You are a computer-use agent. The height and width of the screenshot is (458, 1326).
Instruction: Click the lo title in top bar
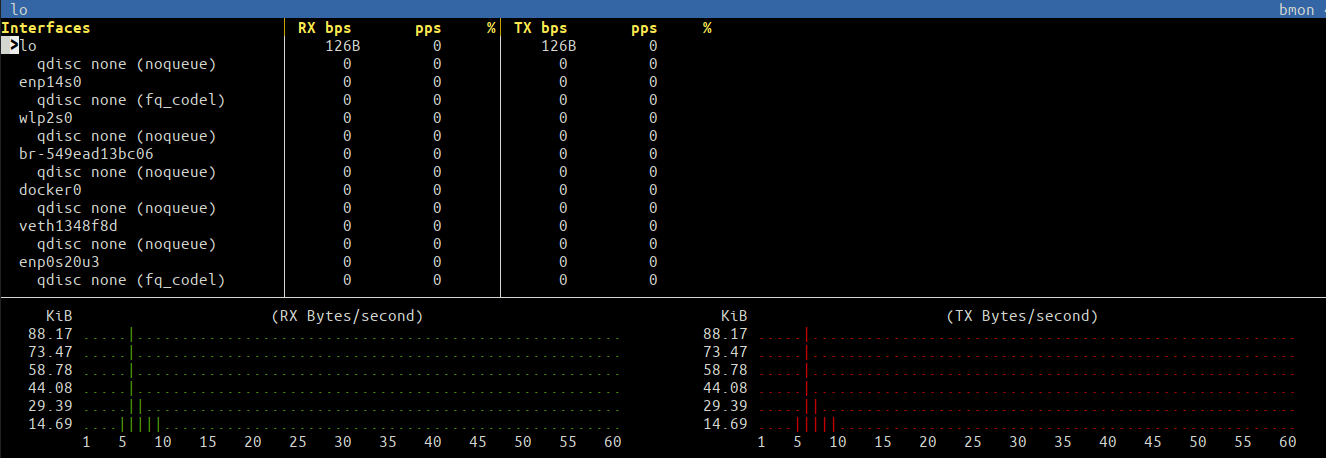[18, 9]
